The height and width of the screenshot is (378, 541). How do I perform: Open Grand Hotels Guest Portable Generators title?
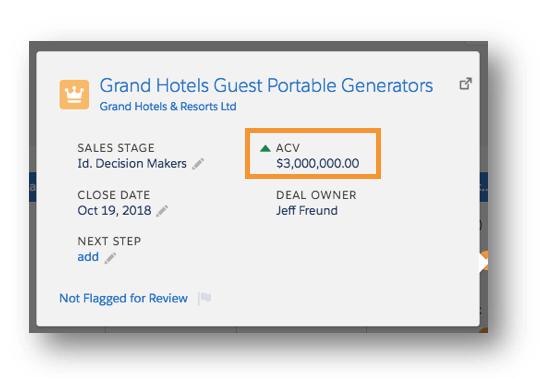pos(266,85)
